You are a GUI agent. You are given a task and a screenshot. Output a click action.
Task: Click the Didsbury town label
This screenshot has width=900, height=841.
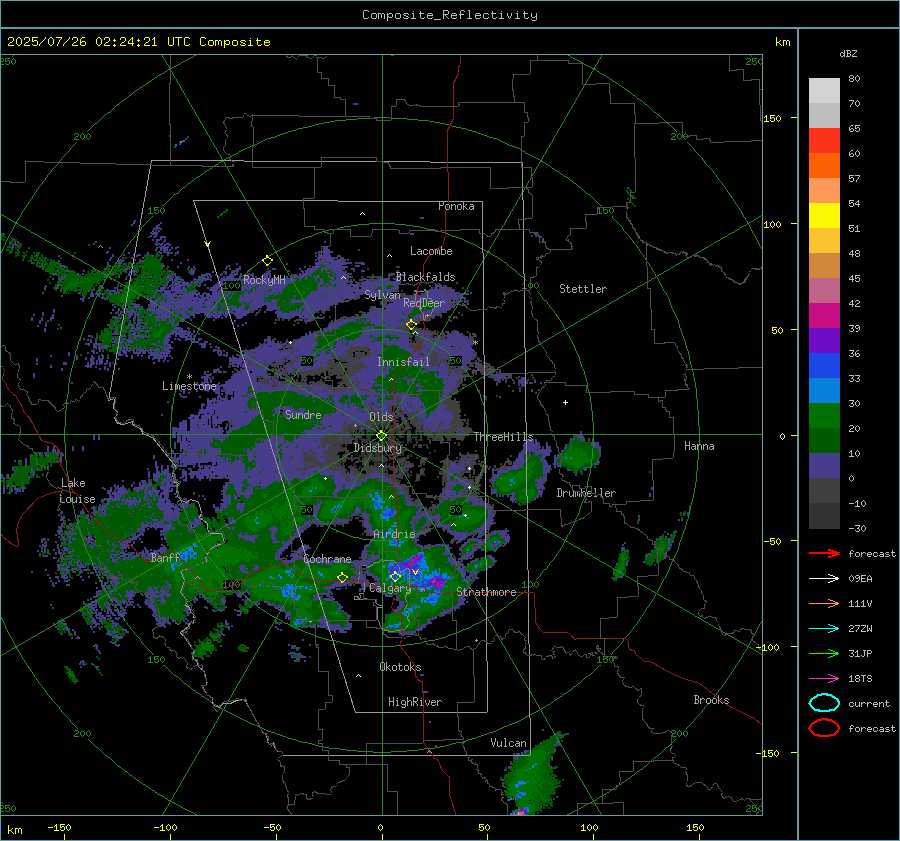coord(377,448)
